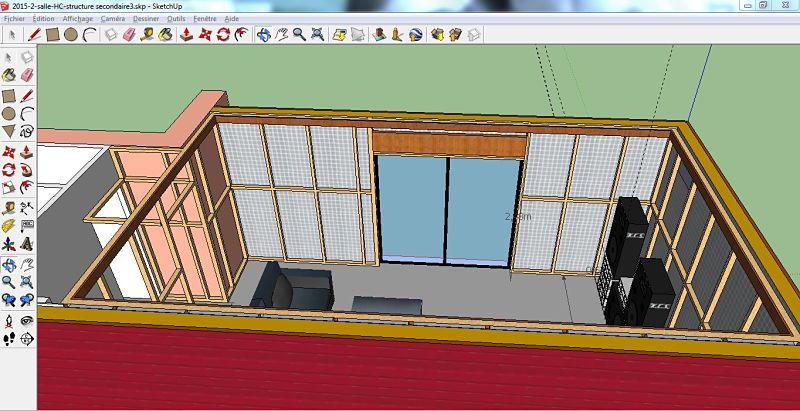Image resolution: width=800 pixels, height=411 pixels.
Task: Select the Section Plane tool
Action: [27, 339]
